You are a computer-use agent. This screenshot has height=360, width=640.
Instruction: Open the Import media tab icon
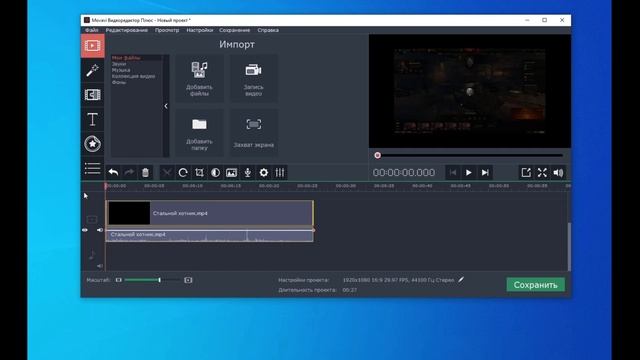[93, 46]
